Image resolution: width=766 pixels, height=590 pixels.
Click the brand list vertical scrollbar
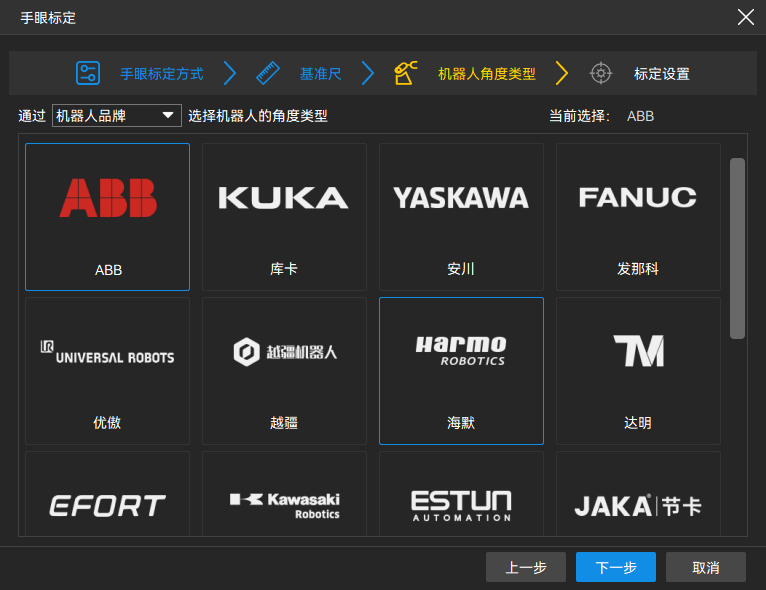point(737,248)
